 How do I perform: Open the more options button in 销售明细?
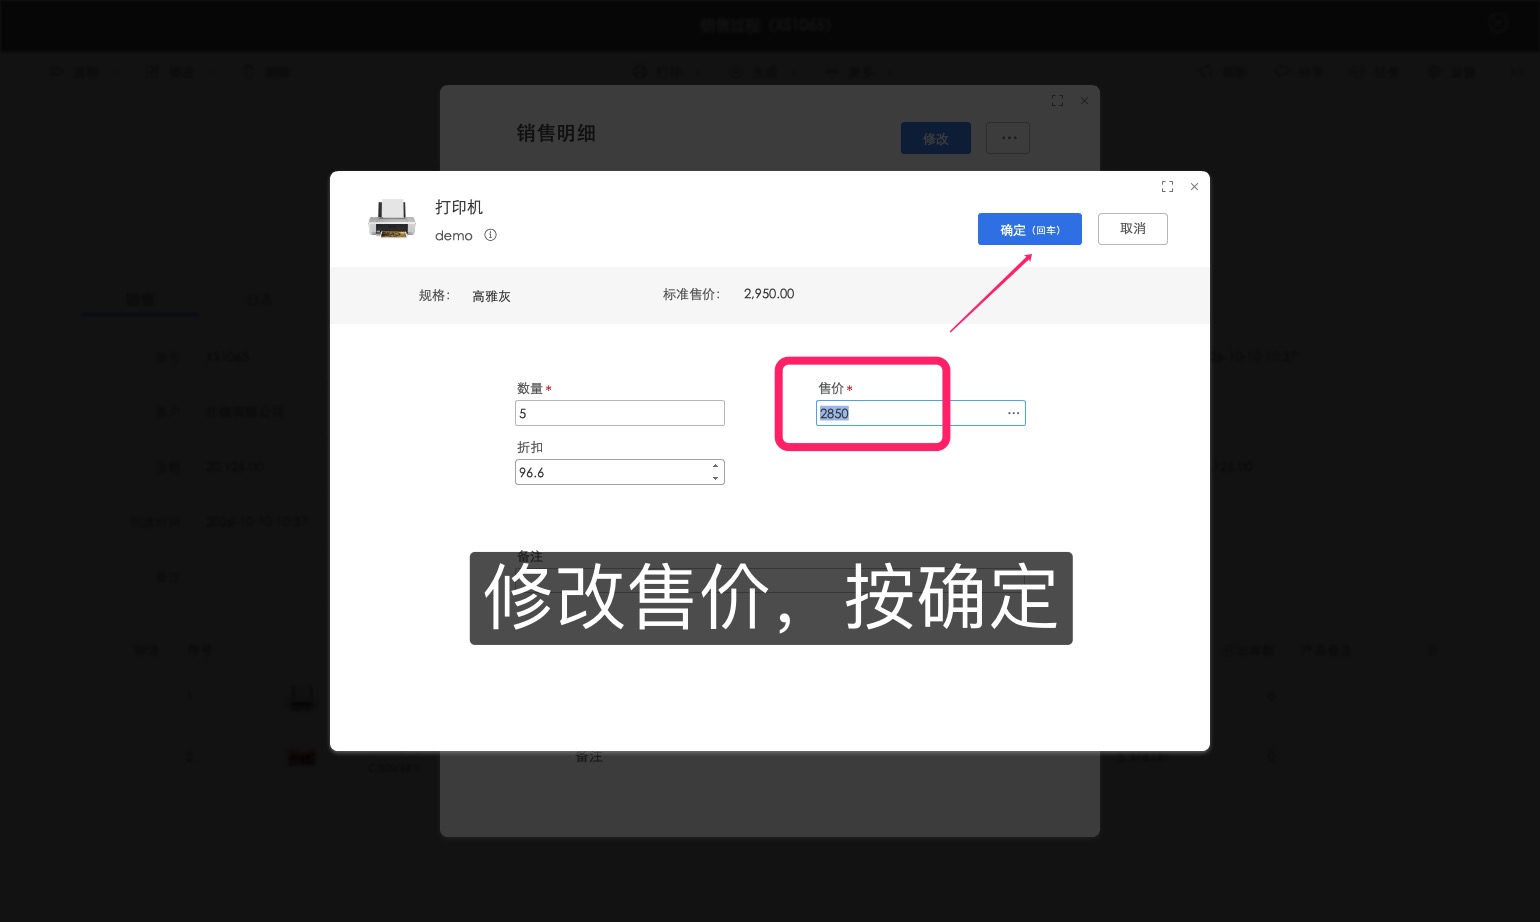(x=1008, y=138)
